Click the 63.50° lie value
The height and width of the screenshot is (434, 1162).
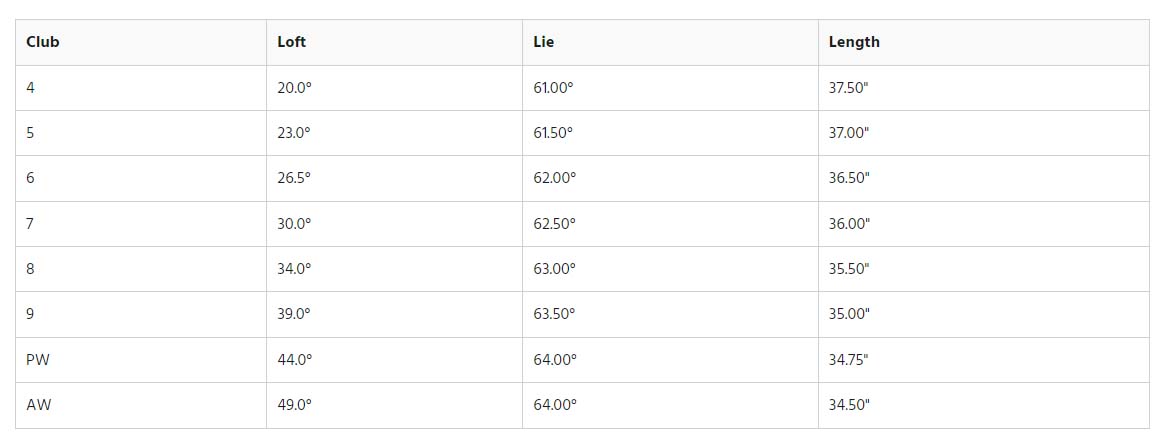pyautogui.click(x=554, y=314)
